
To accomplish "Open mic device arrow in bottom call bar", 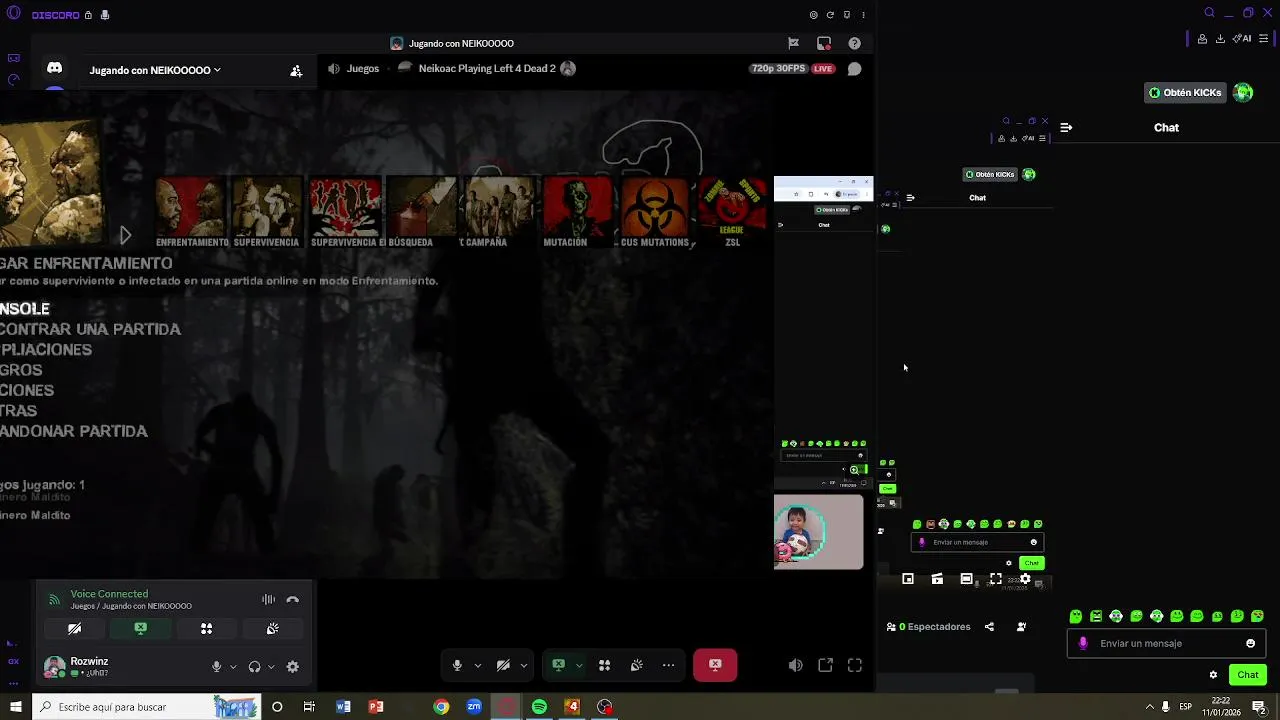I will click(x=477, y=666).
